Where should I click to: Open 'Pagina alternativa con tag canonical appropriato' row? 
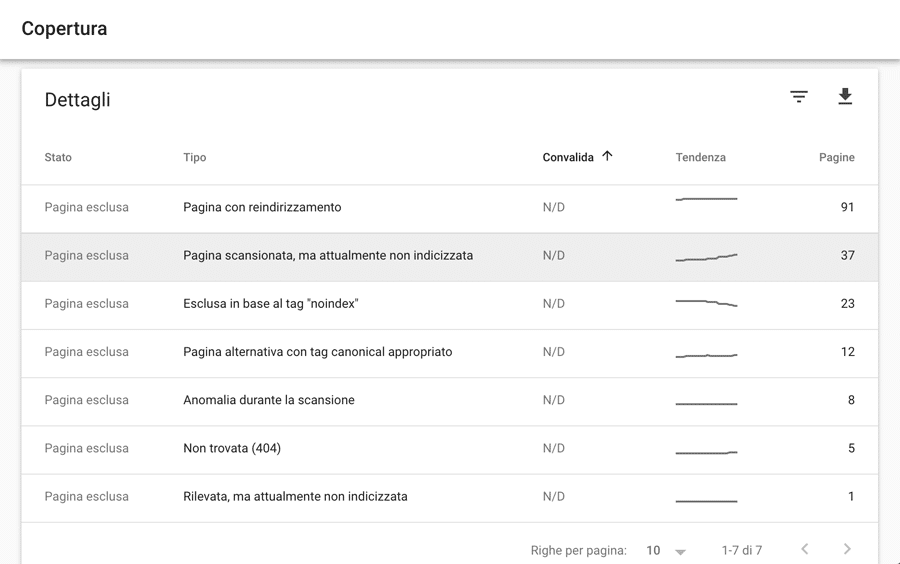(x=449, y=353)
